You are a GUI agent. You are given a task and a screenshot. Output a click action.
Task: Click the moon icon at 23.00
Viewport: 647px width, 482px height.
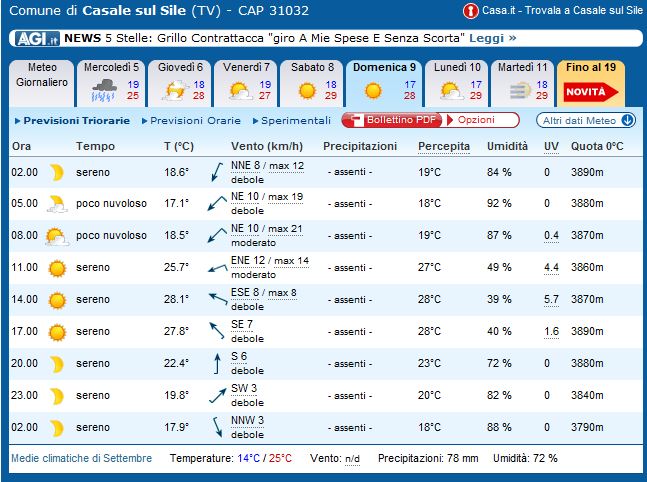pyautogui.click(x=57, y=396)
